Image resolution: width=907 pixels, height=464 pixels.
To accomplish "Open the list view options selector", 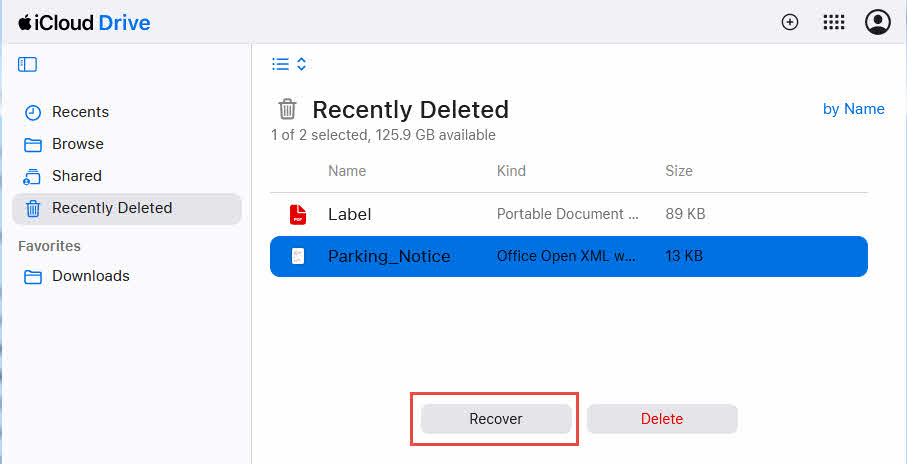I will pos(289,64).
